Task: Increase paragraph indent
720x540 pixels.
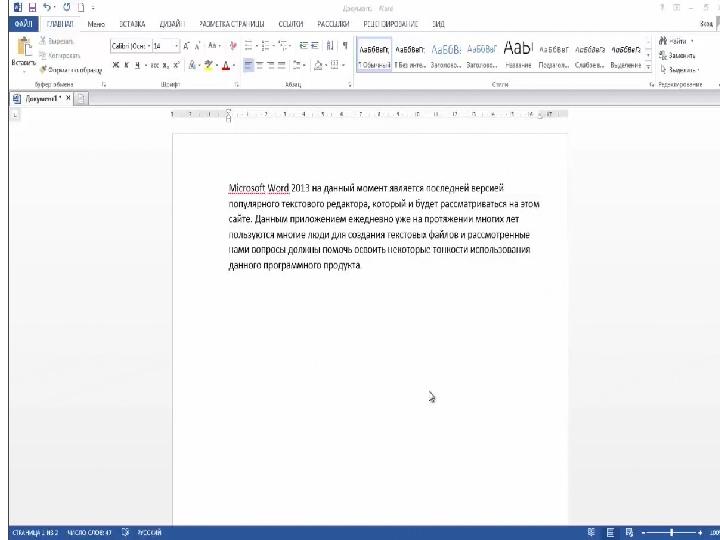Action: click(315, 46)
